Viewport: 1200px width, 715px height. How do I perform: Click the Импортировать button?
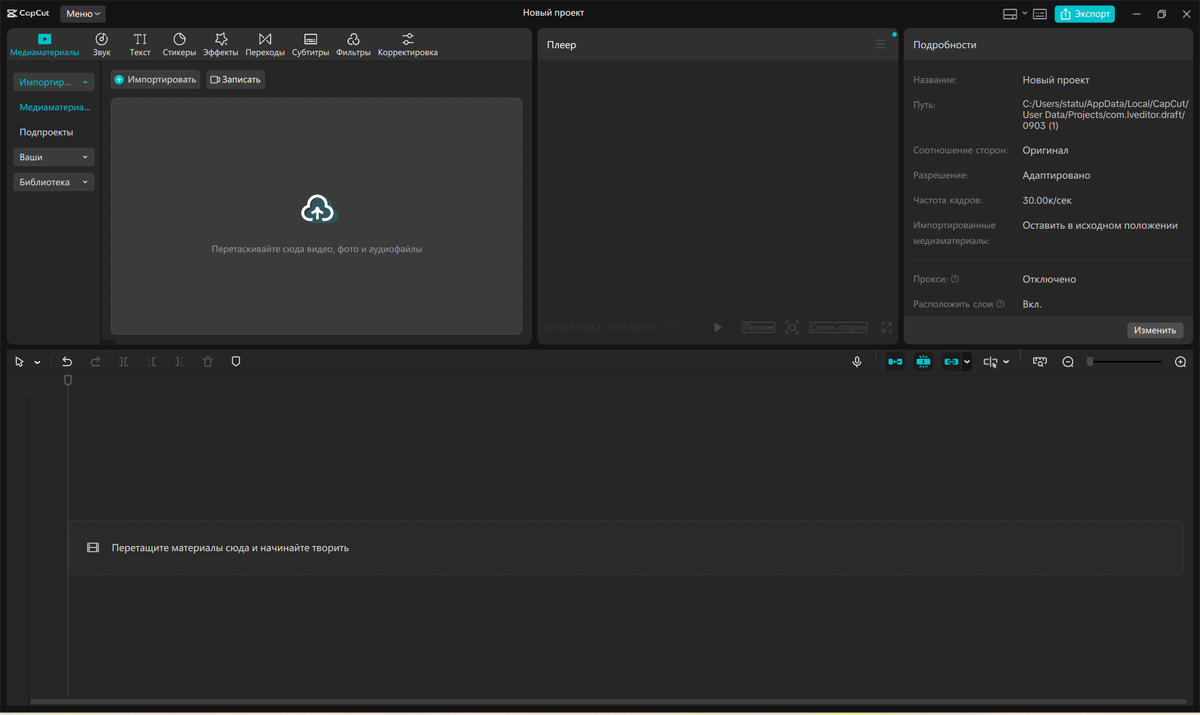coord(155,79)
